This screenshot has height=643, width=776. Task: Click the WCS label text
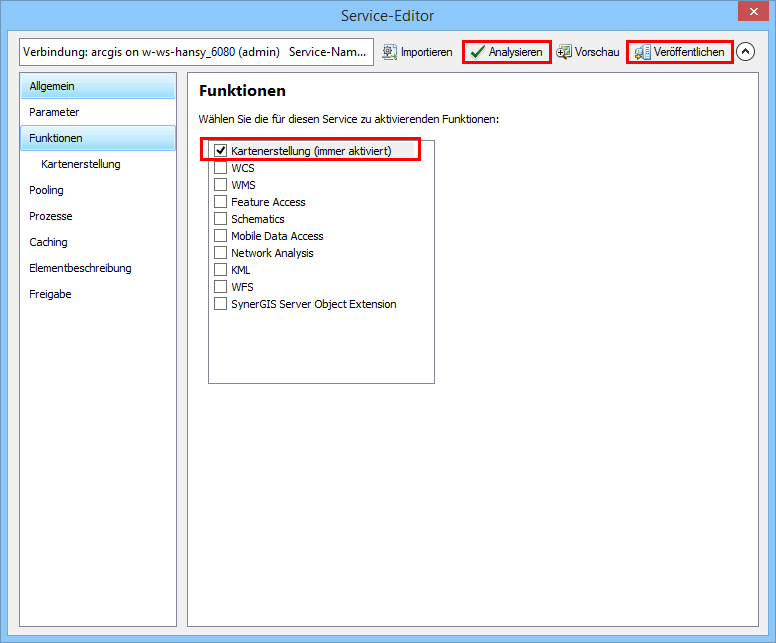pos(242,168)
